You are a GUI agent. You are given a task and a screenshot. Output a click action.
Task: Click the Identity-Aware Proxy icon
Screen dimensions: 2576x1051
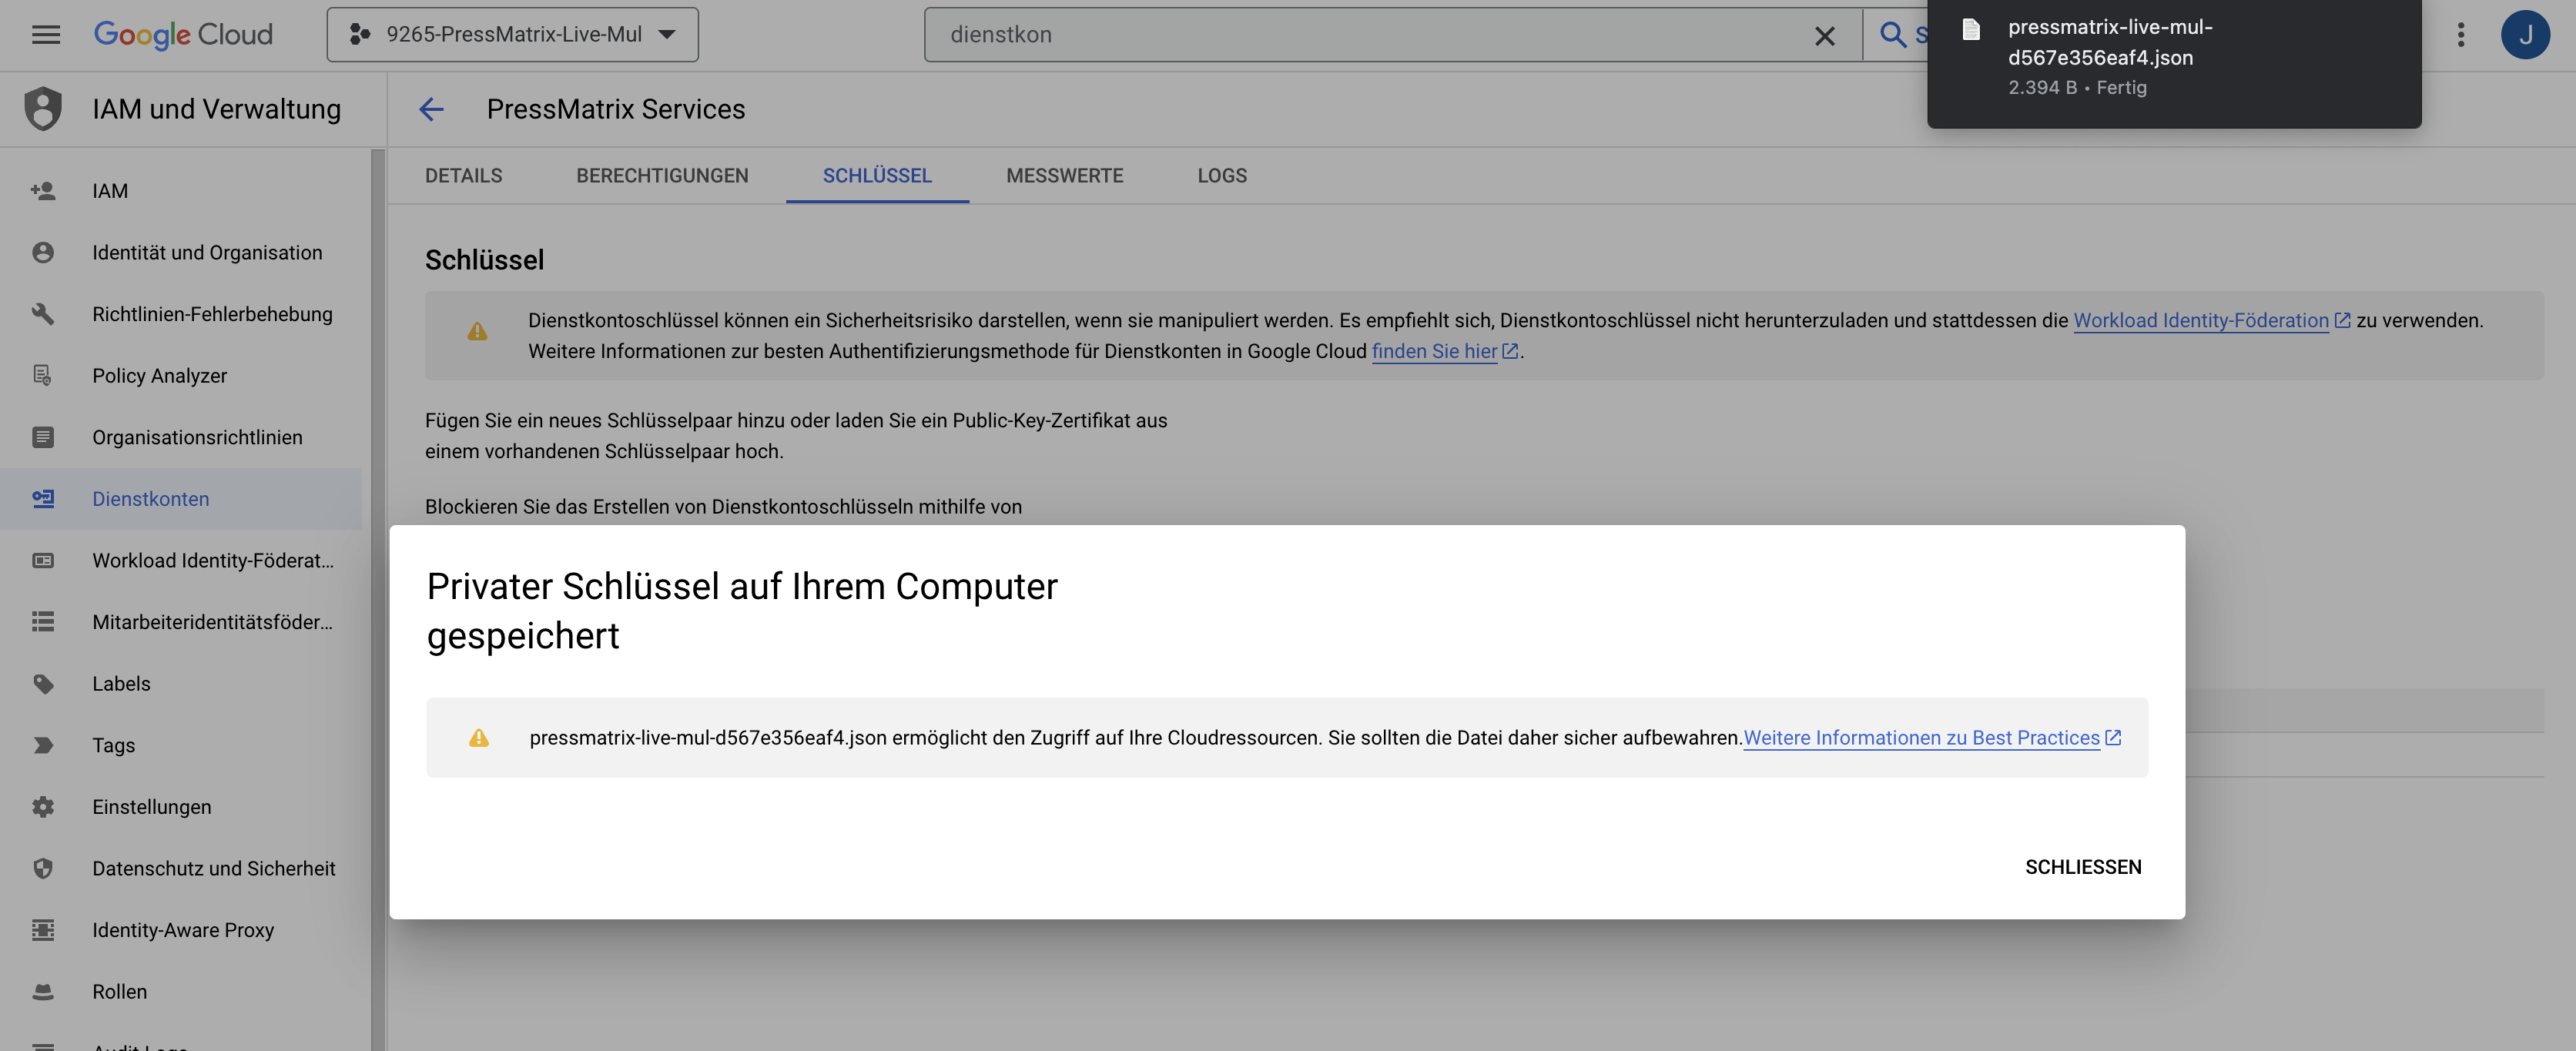click(x=43, y=930)
